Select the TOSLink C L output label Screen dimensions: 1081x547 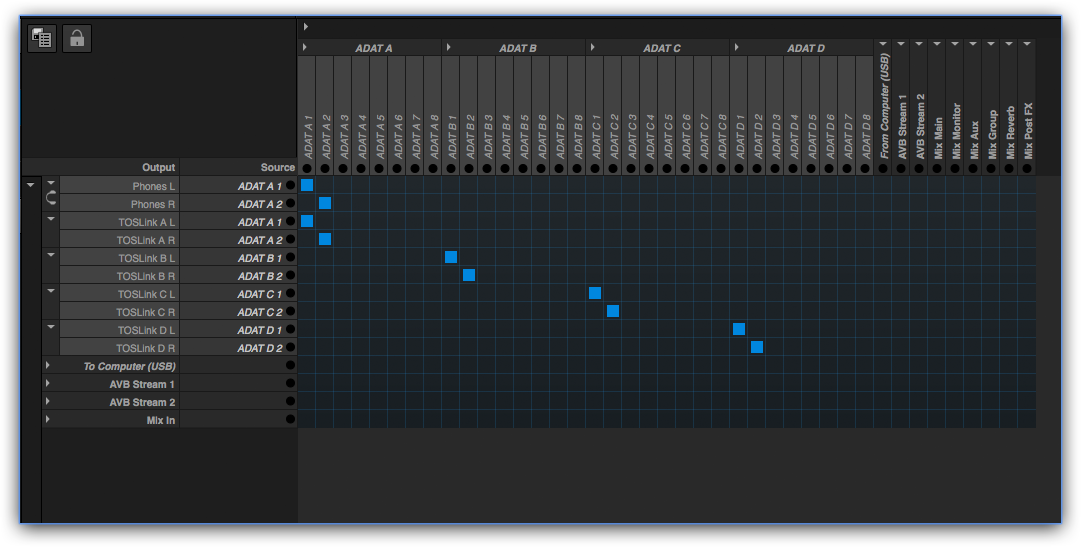146,294
